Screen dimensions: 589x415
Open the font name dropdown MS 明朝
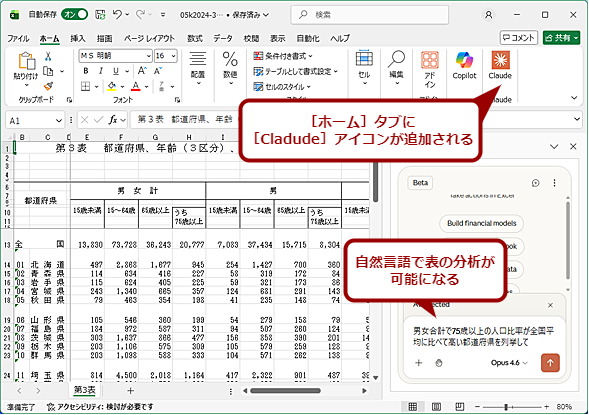(149, 56)
